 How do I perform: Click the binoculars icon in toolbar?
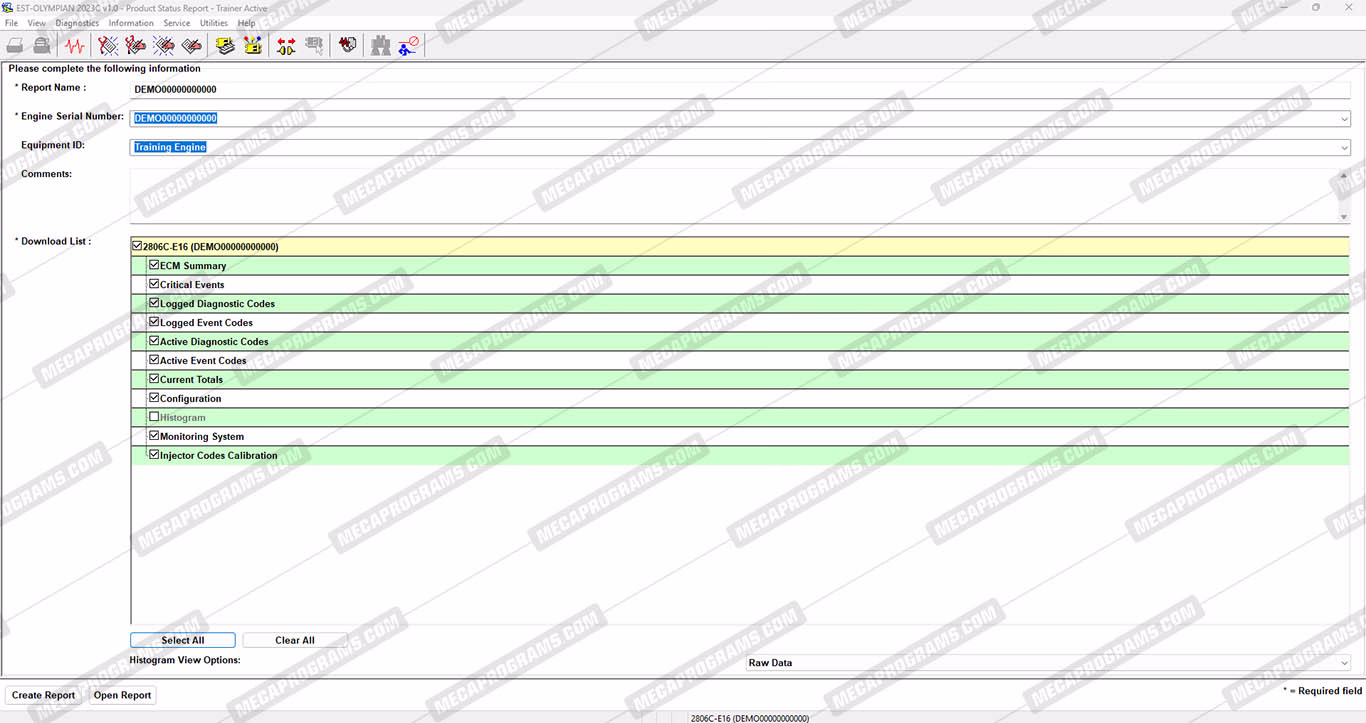pyautogui.click(x=380, y=45)
